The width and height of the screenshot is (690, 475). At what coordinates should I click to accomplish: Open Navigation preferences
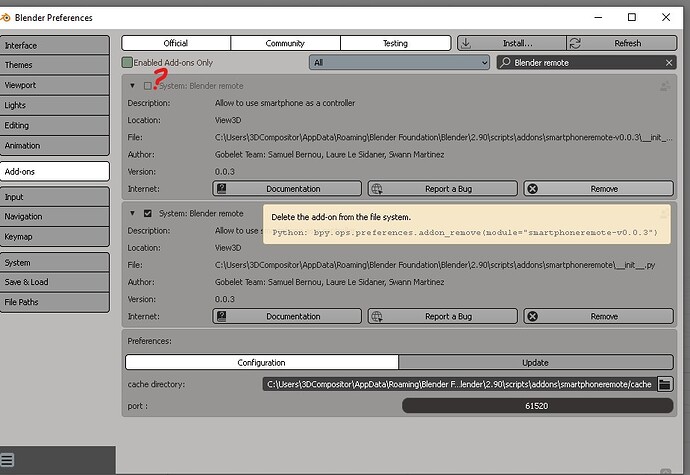pos(55,217)
